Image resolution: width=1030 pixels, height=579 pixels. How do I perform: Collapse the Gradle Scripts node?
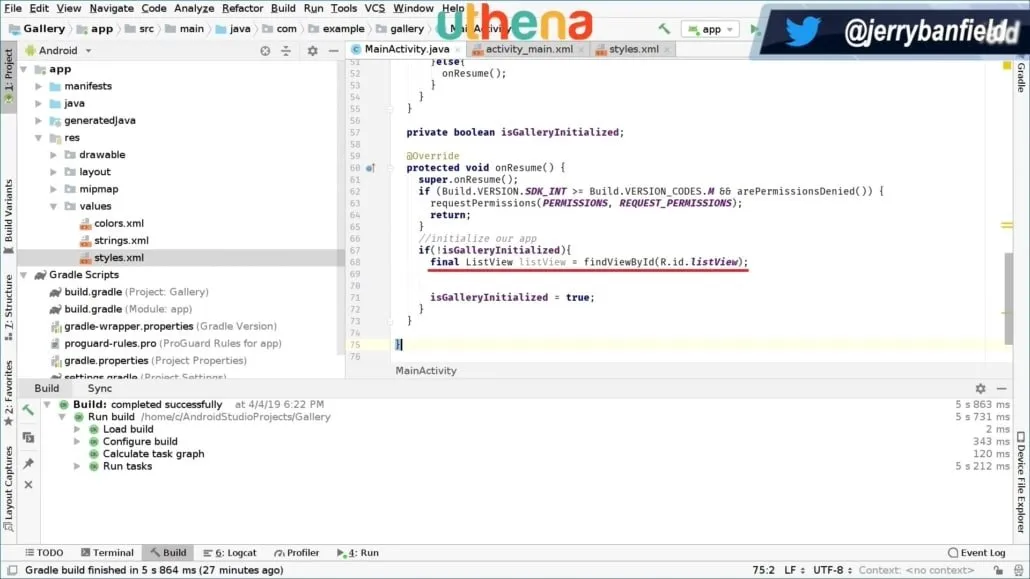tap(24, 275)
